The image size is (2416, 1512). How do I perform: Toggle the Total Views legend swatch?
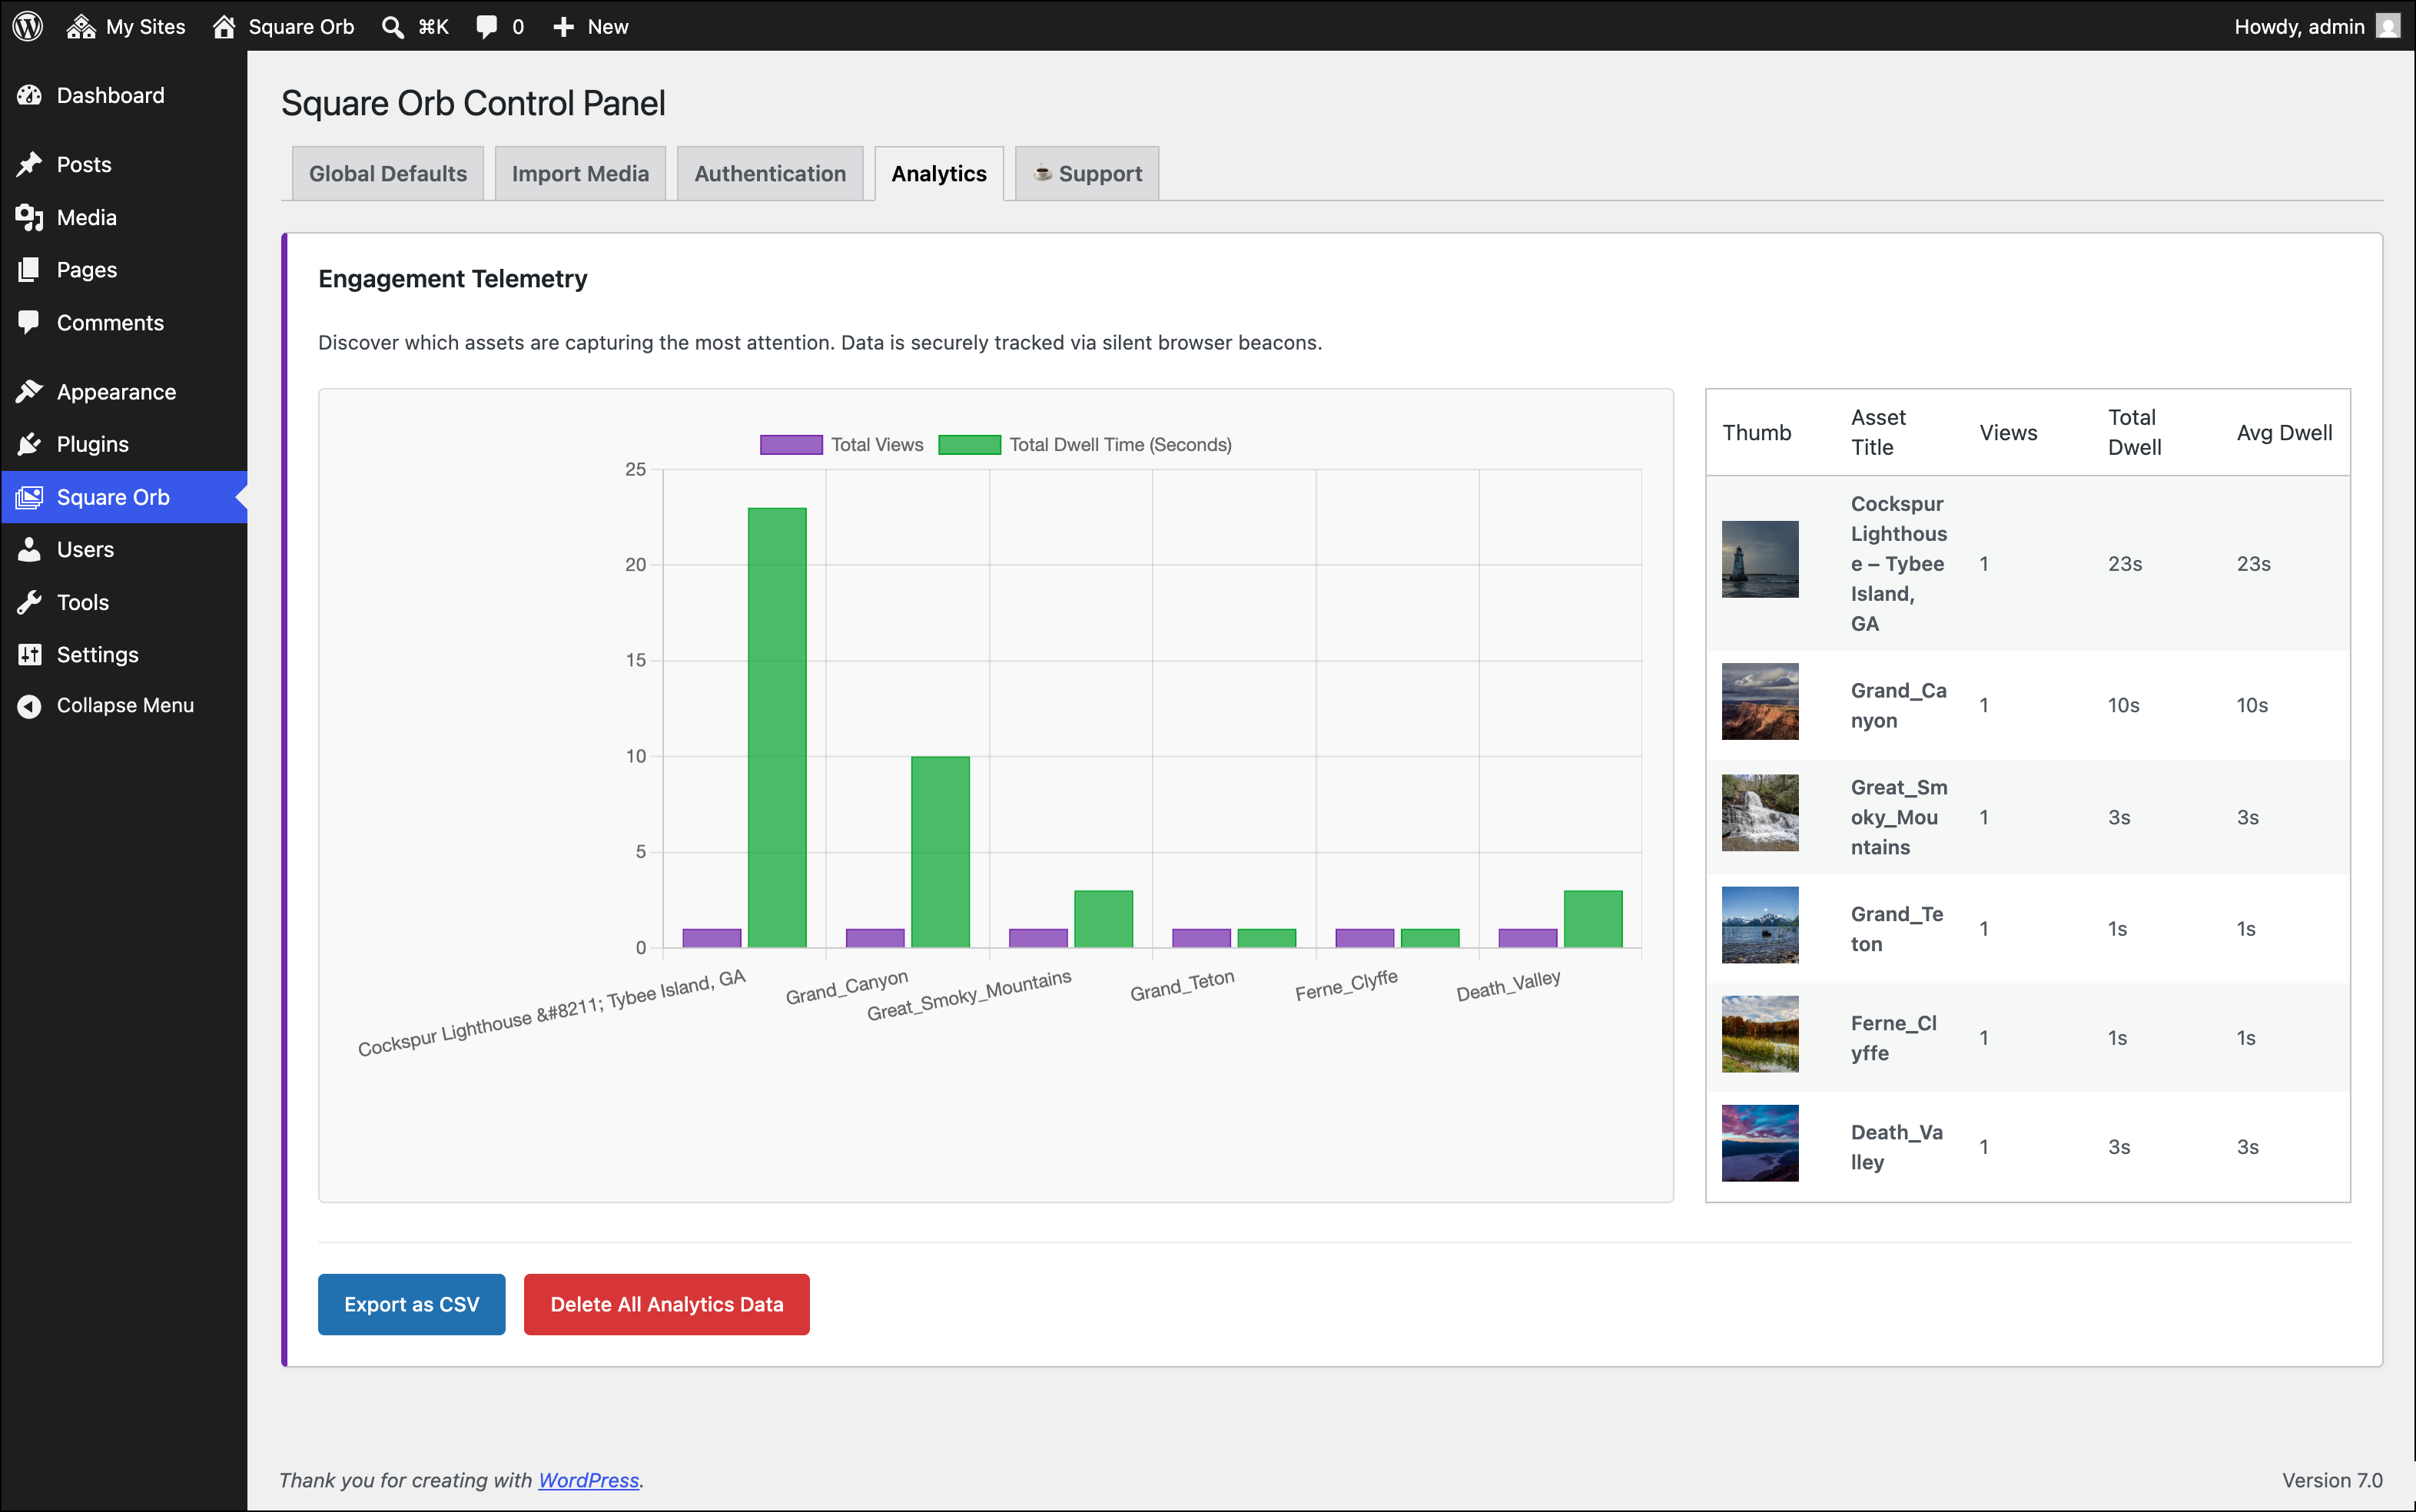point(791,444)
